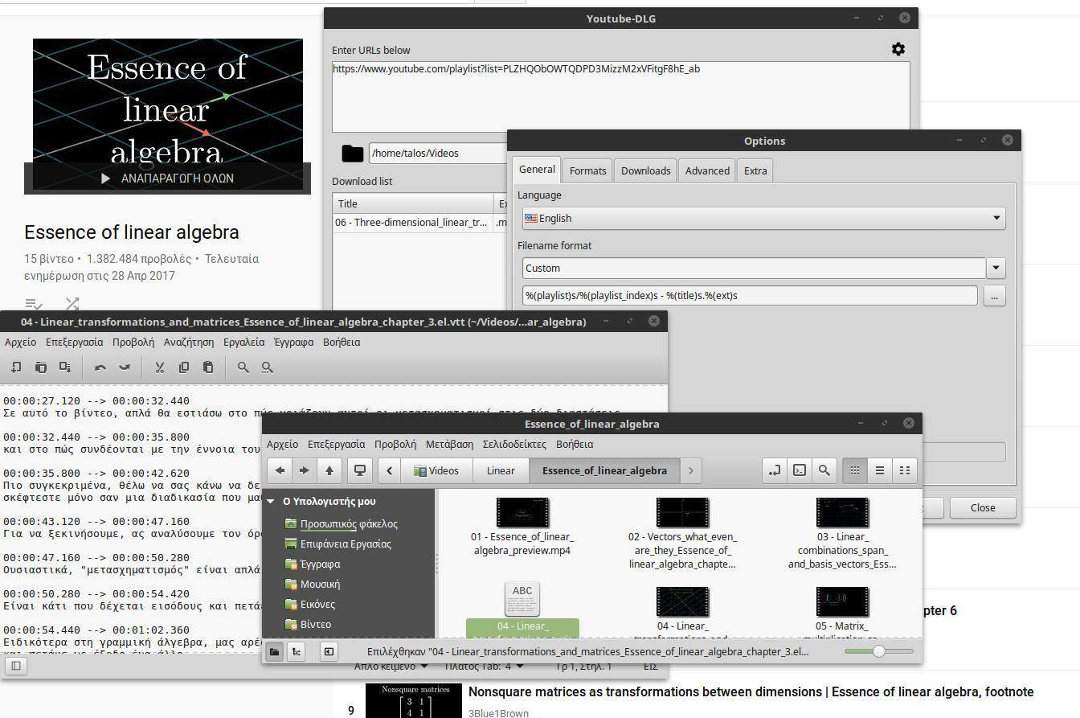Image resolution: width=1080 pixels, height=718 pixels.
Task: Expand the Filename format Custom dropdown
Action: click(995, 268)
